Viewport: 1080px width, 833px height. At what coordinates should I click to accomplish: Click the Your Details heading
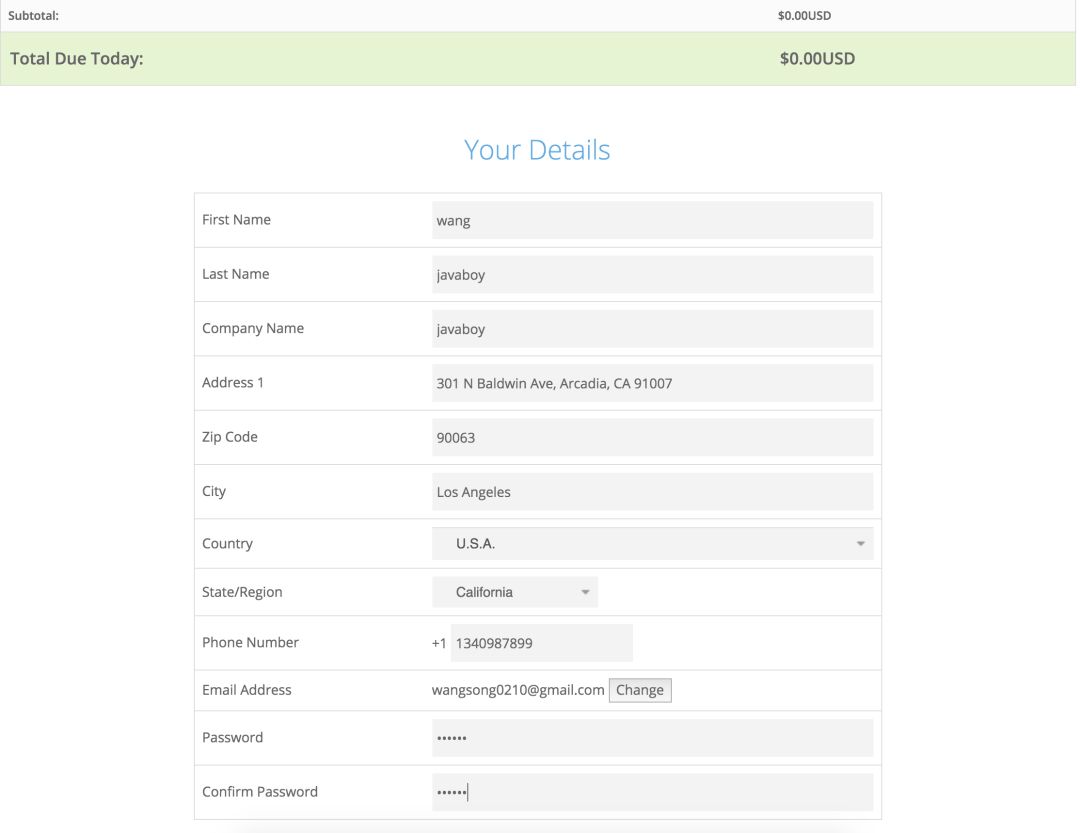[537, 150]
